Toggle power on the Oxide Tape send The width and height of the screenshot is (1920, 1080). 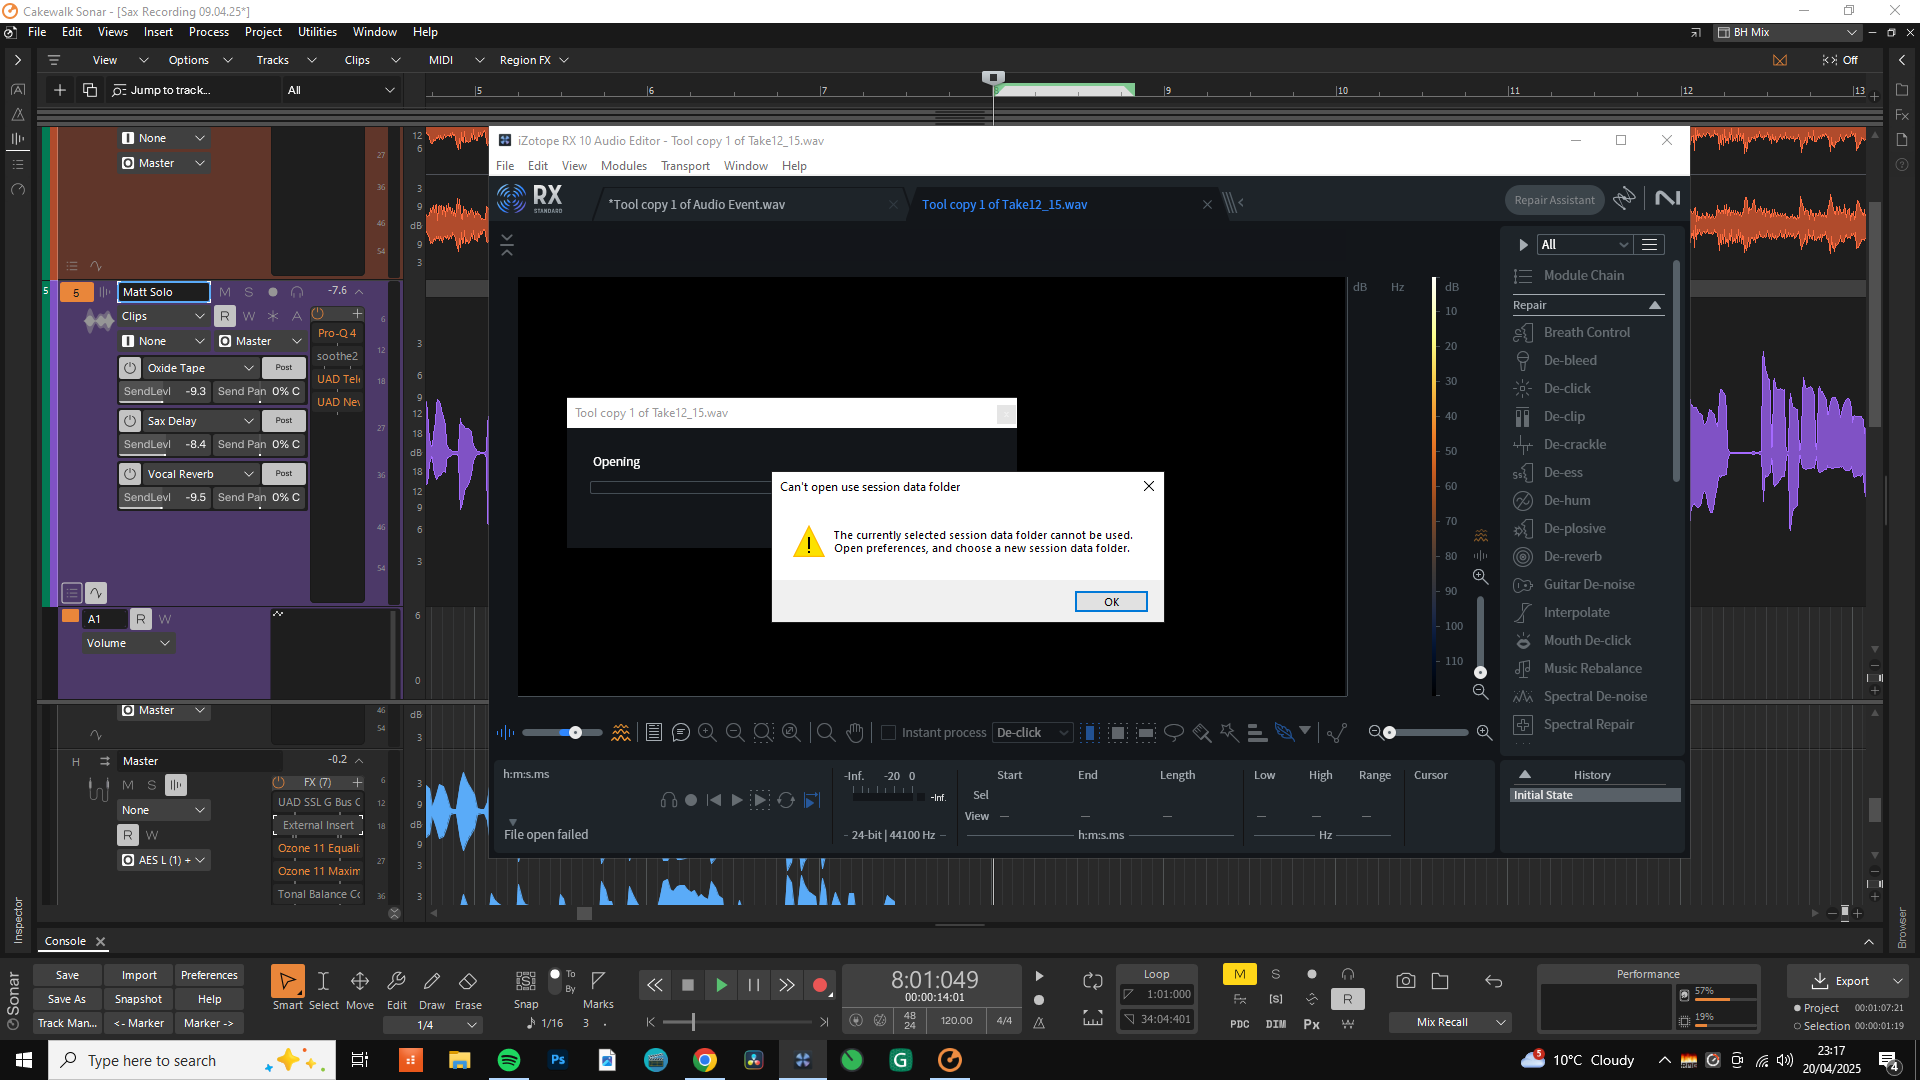pyautogui.click(x=130, y=368)
